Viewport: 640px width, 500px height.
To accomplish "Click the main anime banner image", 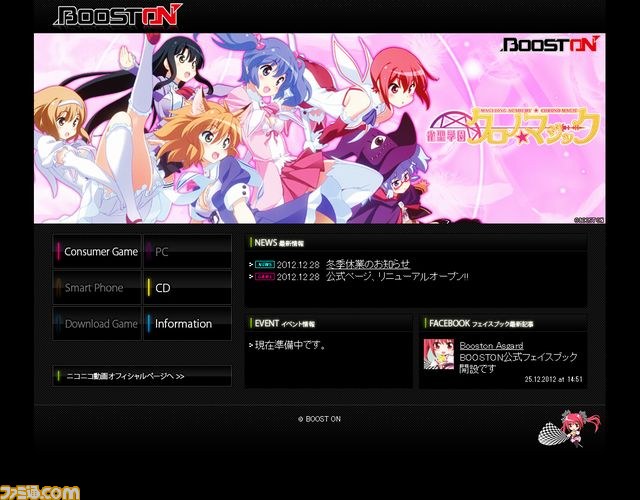I will (320, 128).
